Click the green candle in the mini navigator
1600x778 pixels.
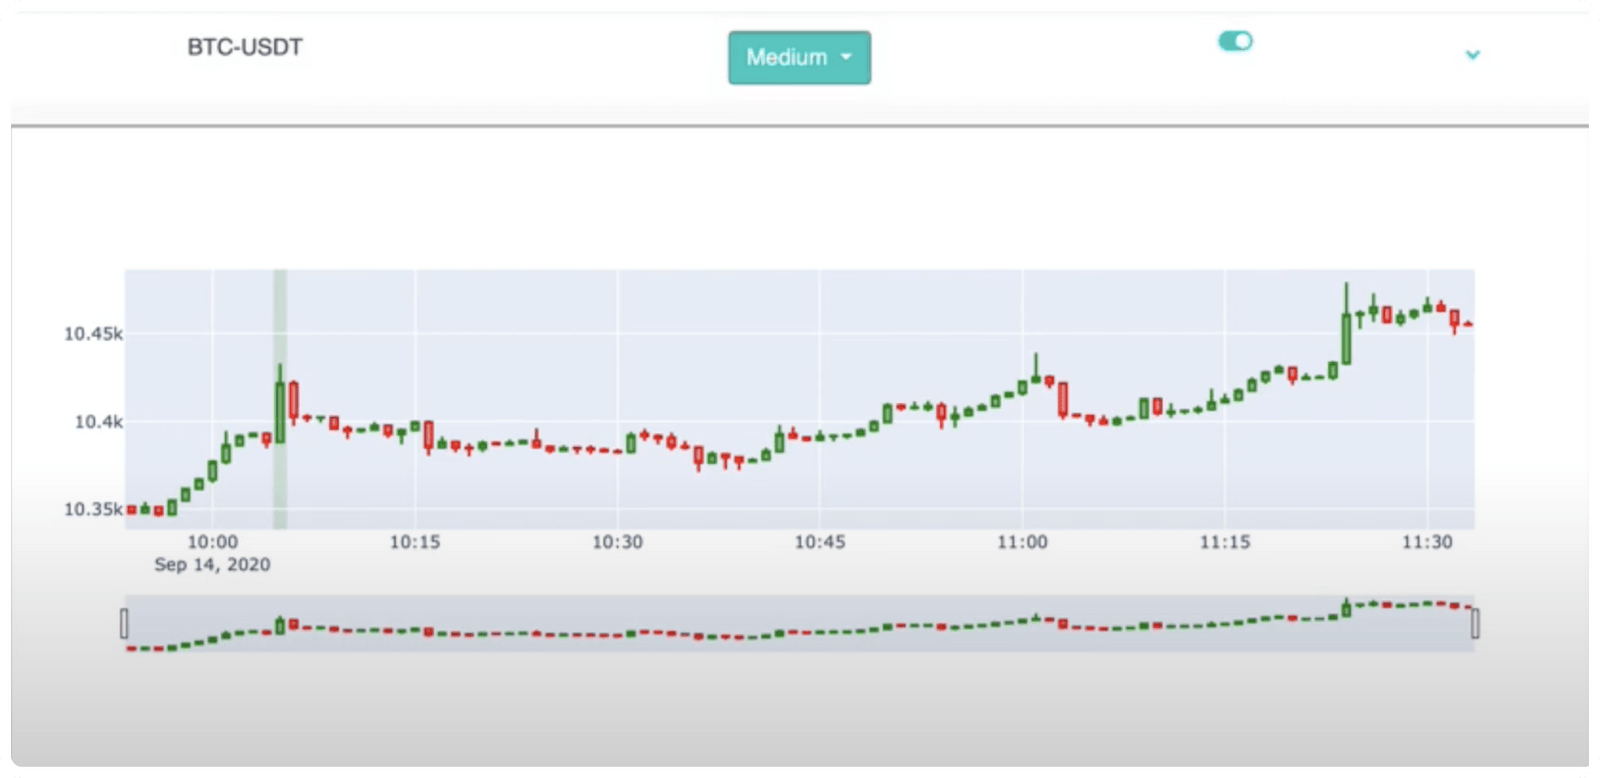(x=281, y=622)
